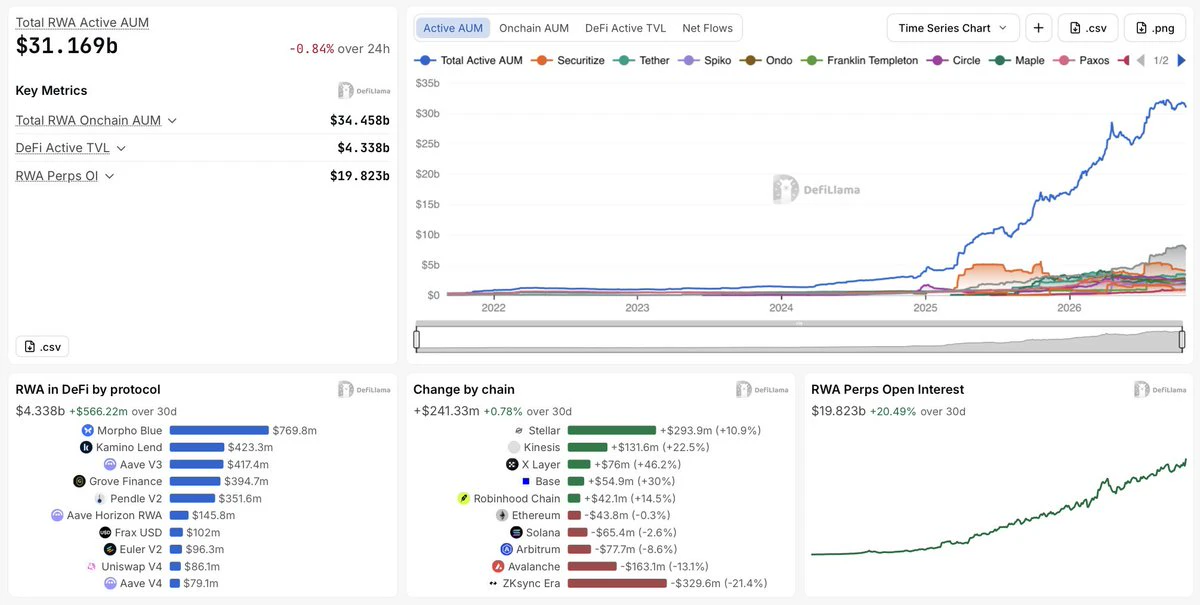Expand the RWA Perps OI metric
The image size is (1200, 605).
65,176
